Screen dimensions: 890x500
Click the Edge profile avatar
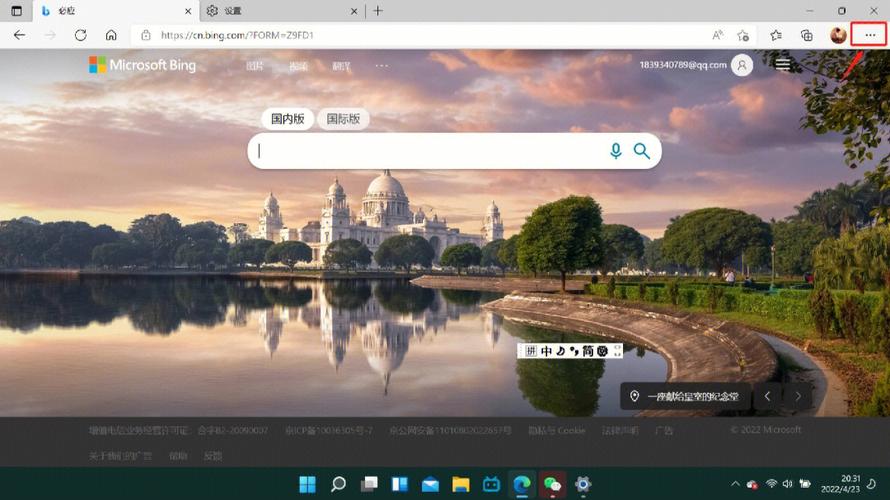point(838,35)
